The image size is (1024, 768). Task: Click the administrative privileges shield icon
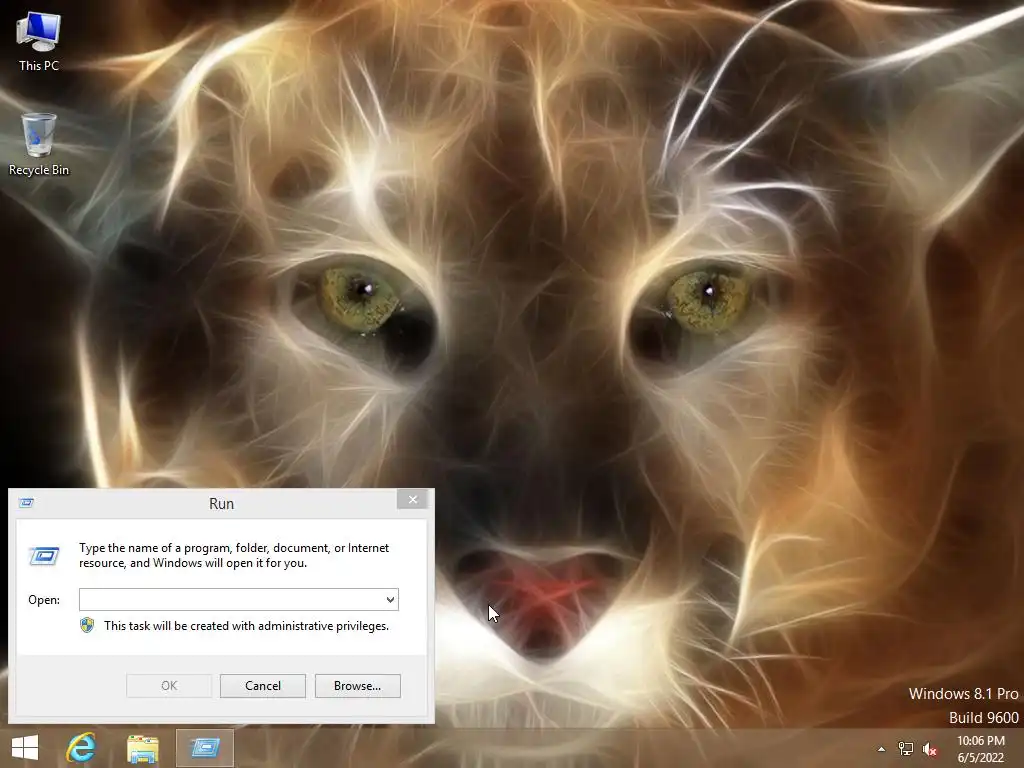(87, 625)
